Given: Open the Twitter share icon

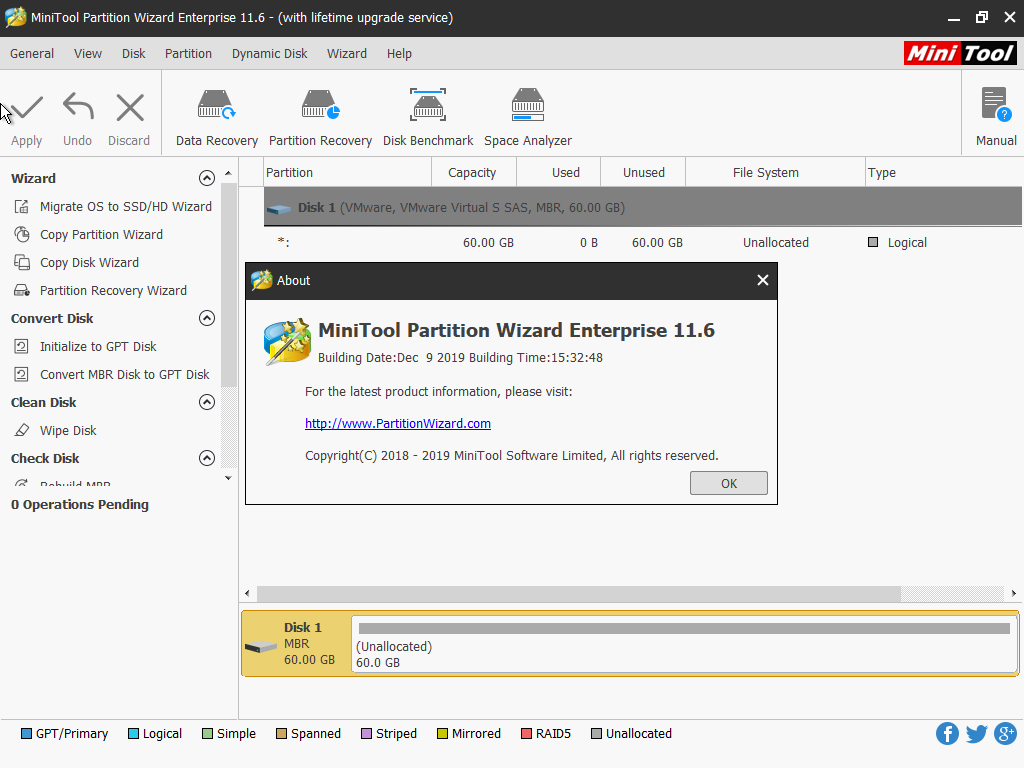Looking at the screenshot, I should tap(976, 733).
